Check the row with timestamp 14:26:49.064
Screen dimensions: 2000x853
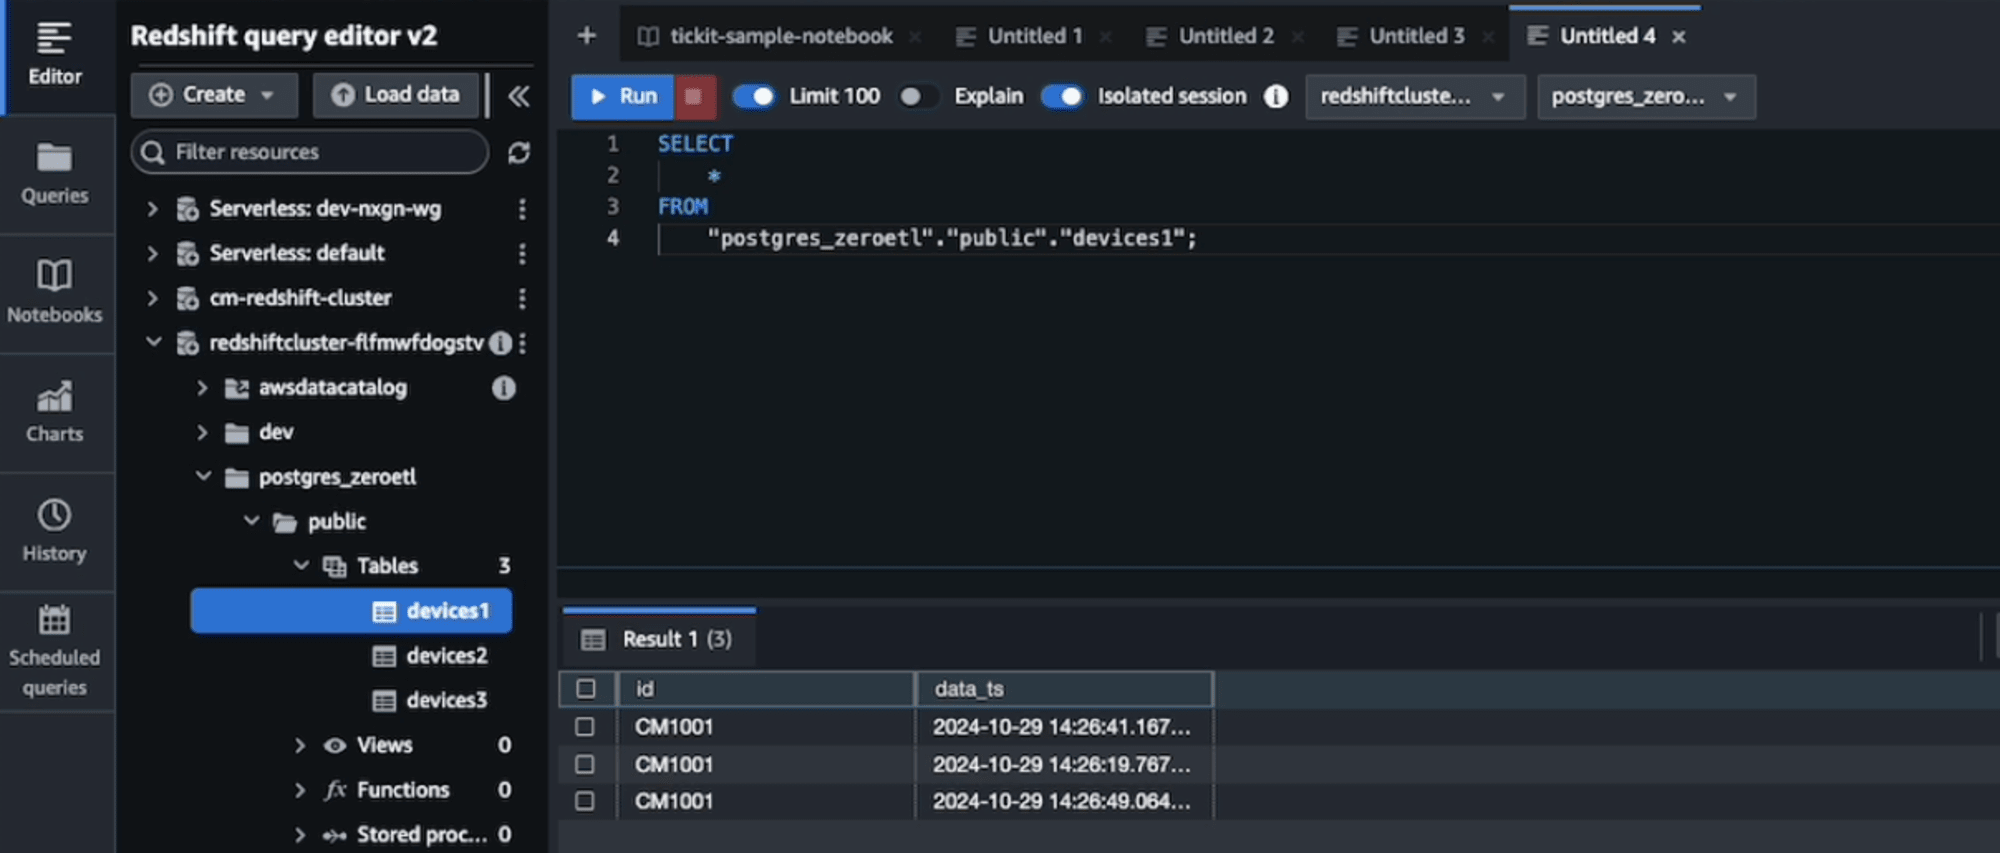coord(585,802)
